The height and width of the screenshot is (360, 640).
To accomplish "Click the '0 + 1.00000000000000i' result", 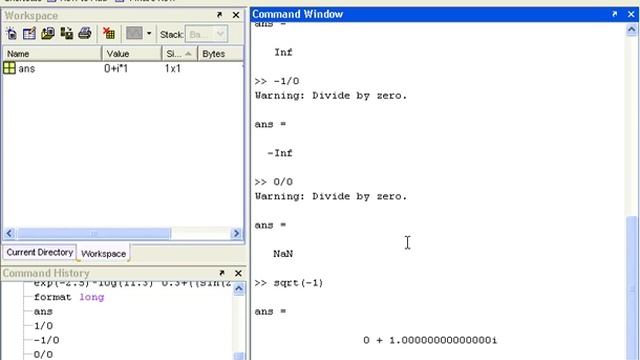I will coord(430,340).
